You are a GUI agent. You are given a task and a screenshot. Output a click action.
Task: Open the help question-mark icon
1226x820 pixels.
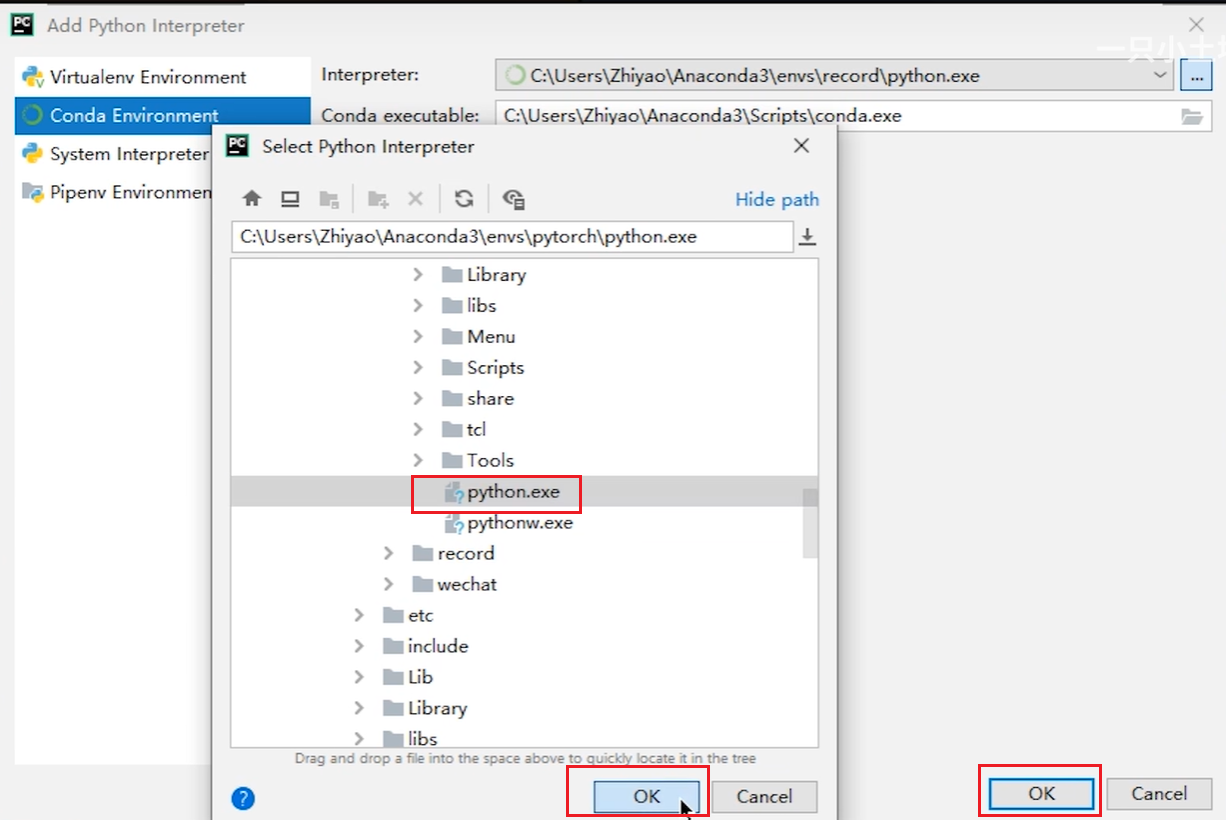pos(243,798)
